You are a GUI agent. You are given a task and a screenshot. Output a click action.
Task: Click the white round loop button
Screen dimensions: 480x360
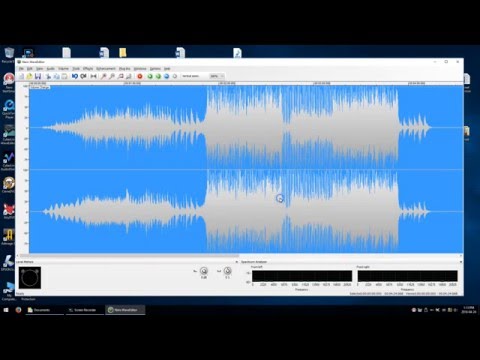coord(175,76)
